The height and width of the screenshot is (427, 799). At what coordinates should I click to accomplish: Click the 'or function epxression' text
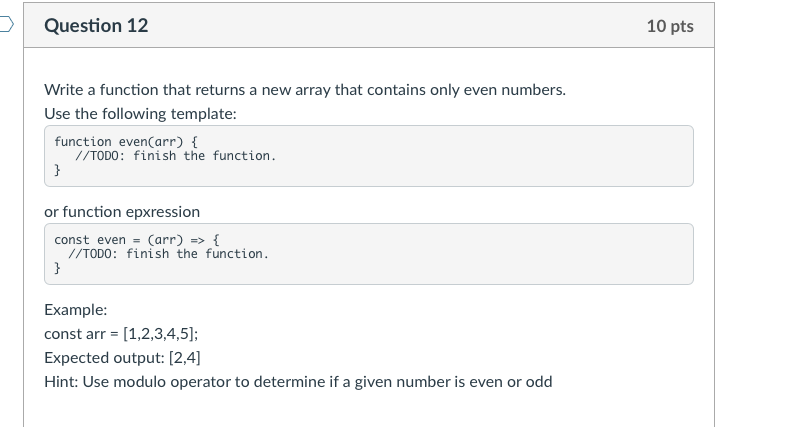coord(122,211)
